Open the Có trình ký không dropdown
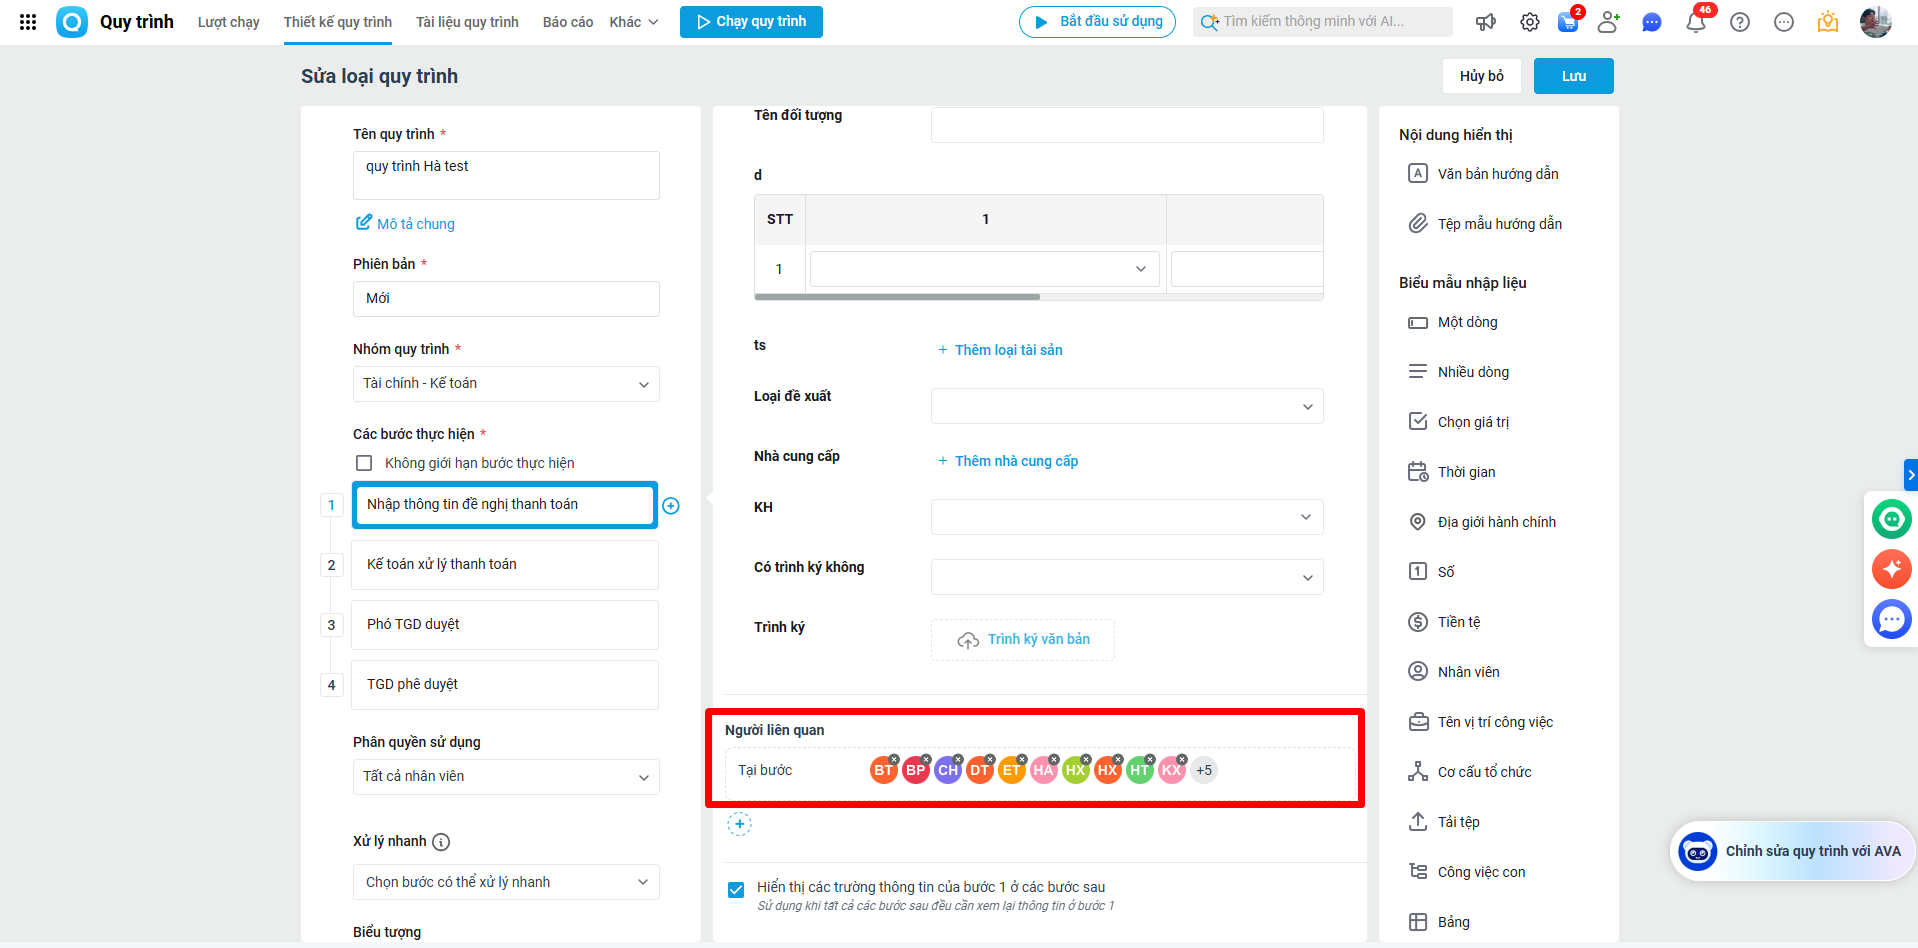 [x=1127, y=577]
